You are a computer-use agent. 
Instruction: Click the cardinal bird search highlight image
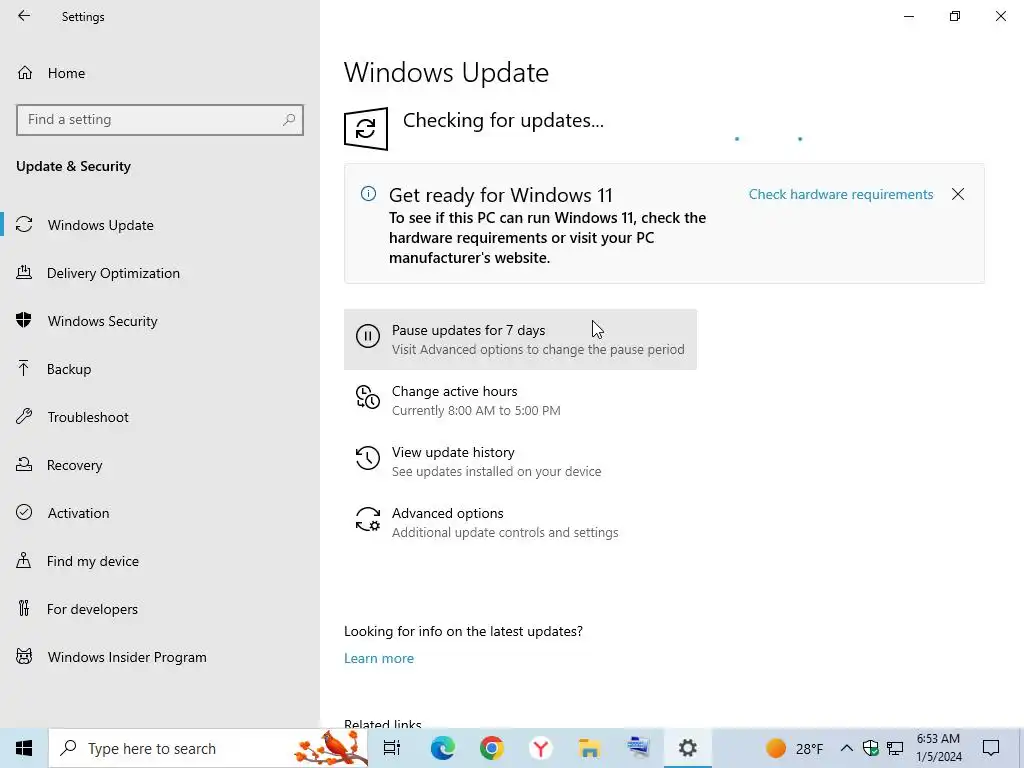coord(330,748)
